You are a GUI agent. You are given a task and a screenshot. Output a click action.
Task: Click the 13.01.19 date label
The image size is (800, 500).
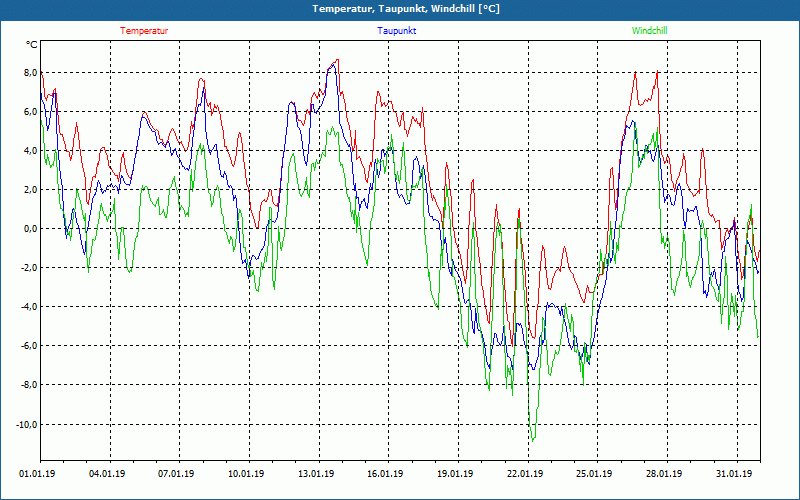coord(316,474)
